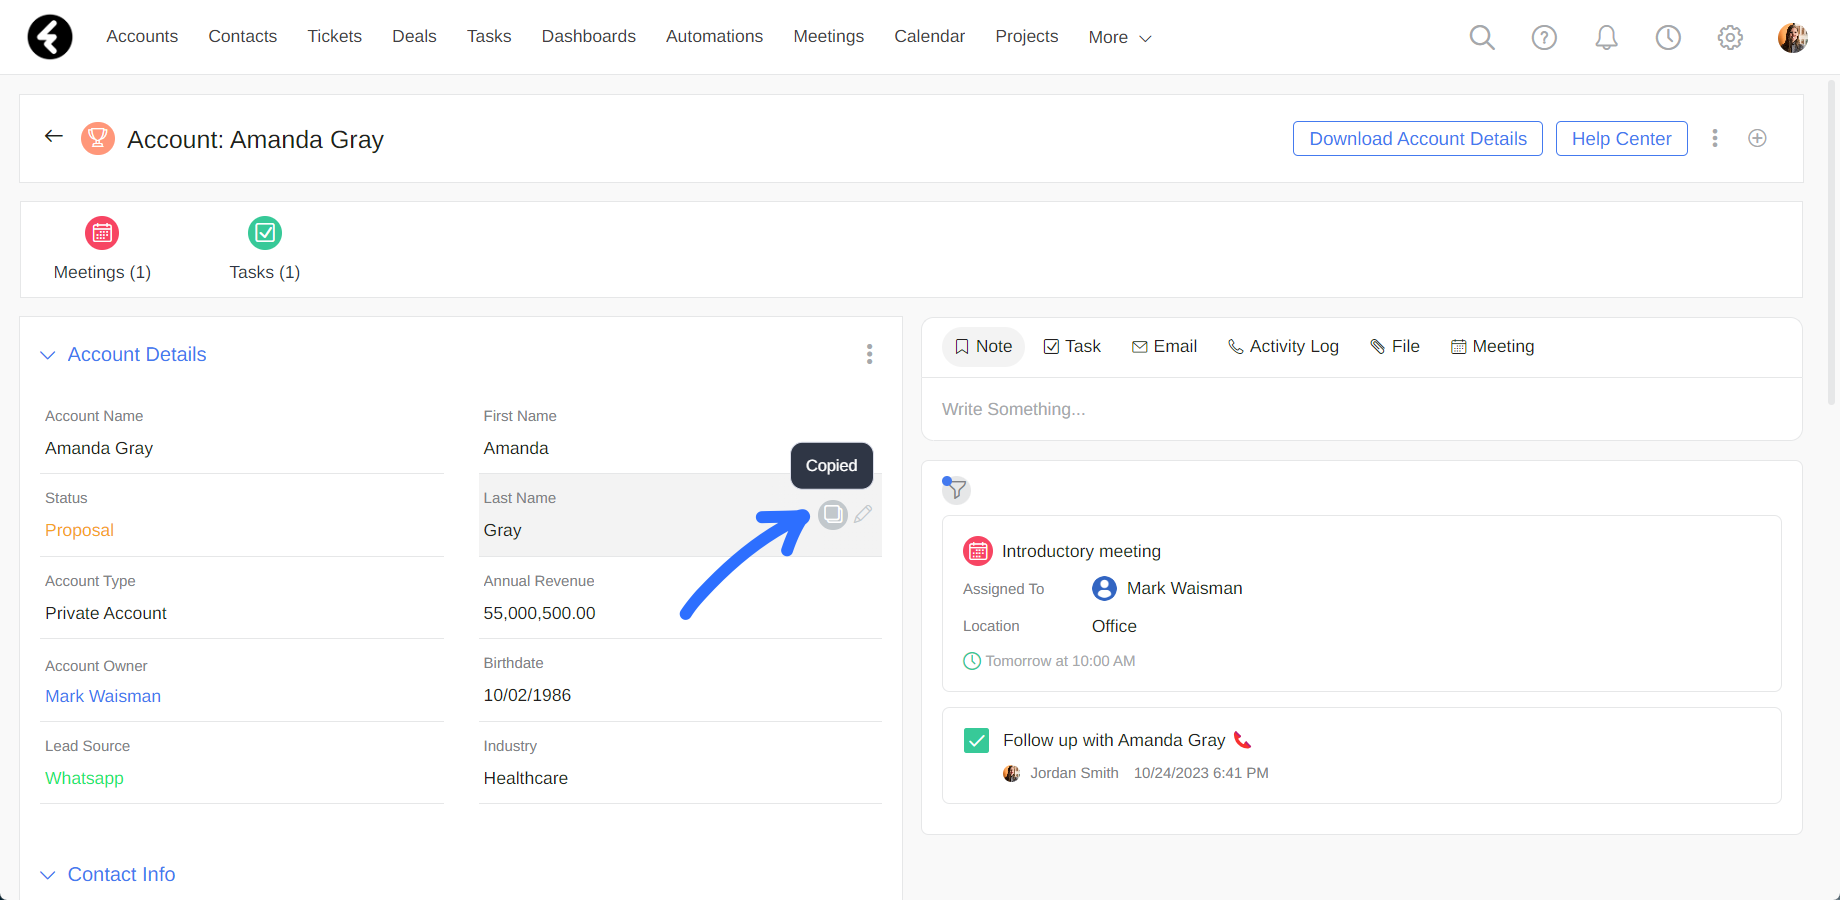Open the Tickets menu
This screenshot has height=900, width=1840.
(x=335, y=36)
